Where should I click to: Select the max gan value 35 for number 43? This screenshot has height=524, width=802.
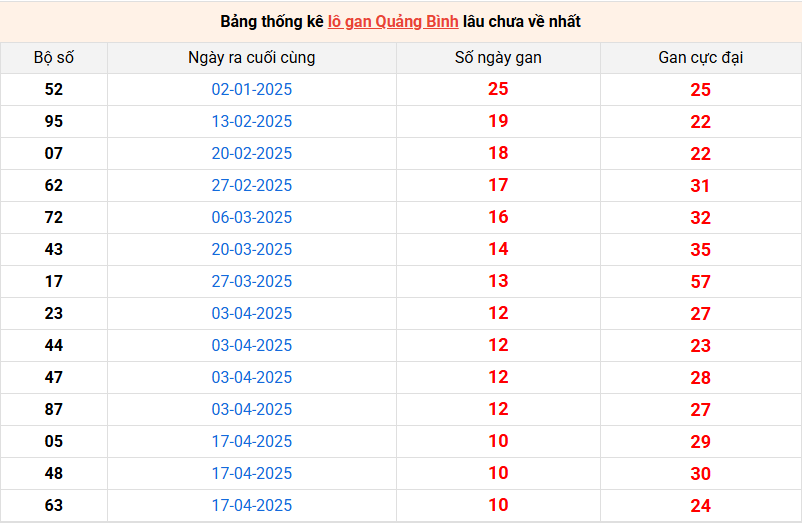tap(700, 250)
